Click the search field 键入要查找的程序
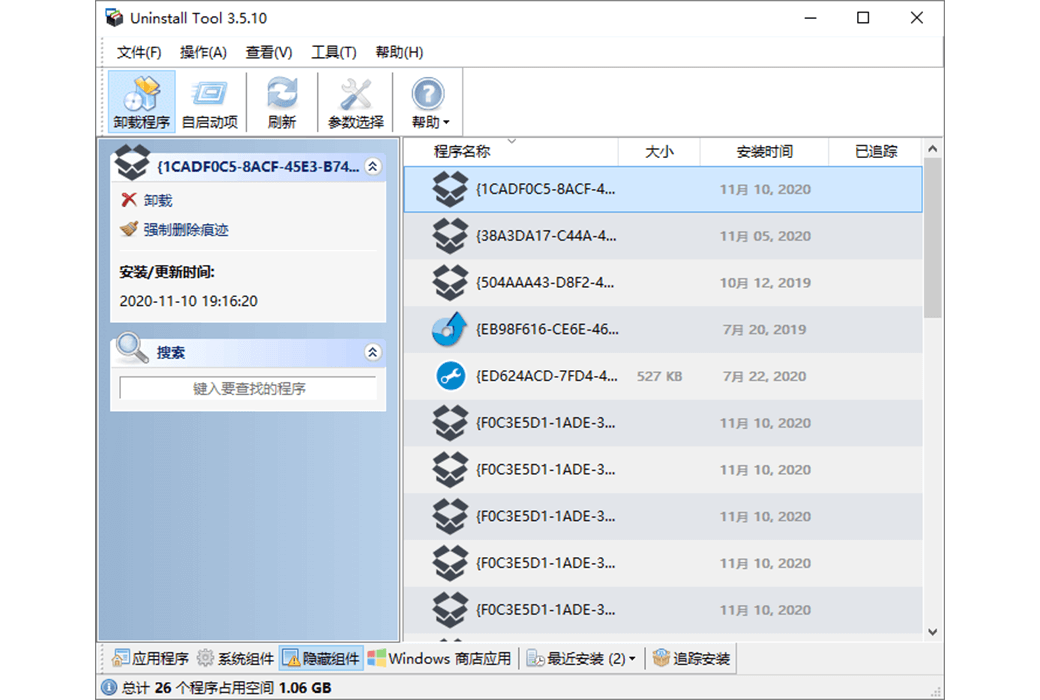 point(248,389)
